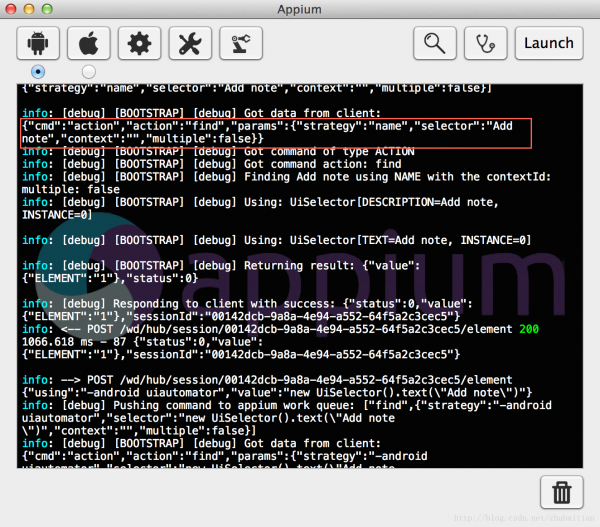600x527 pixels.
Task: Select the Android platform radio button
Action: pyautogui.click(x=38, y=72)
